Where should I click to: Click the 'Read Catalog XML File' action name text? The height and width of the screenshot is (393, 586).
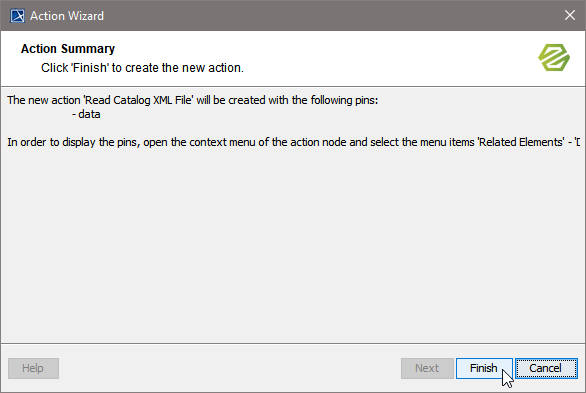pyautogui.click(x=139, y=100)
